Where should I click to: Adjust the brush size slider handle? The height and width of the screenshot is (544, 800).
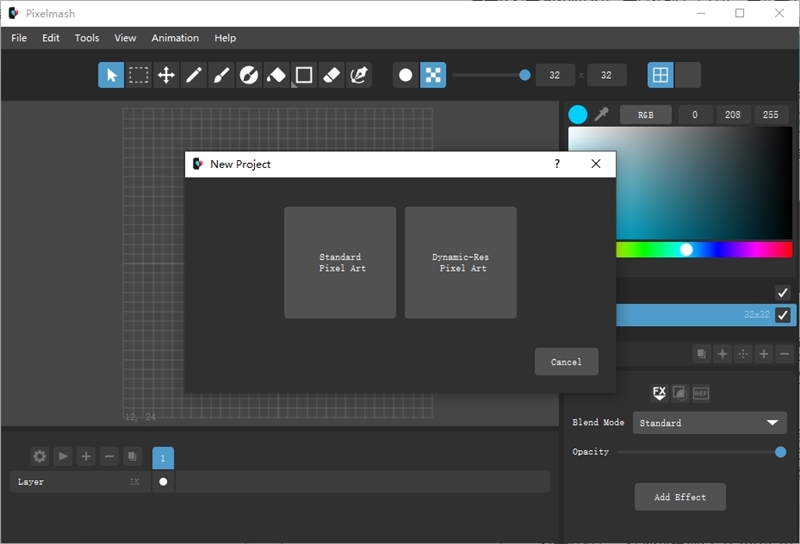pos(524,75)
